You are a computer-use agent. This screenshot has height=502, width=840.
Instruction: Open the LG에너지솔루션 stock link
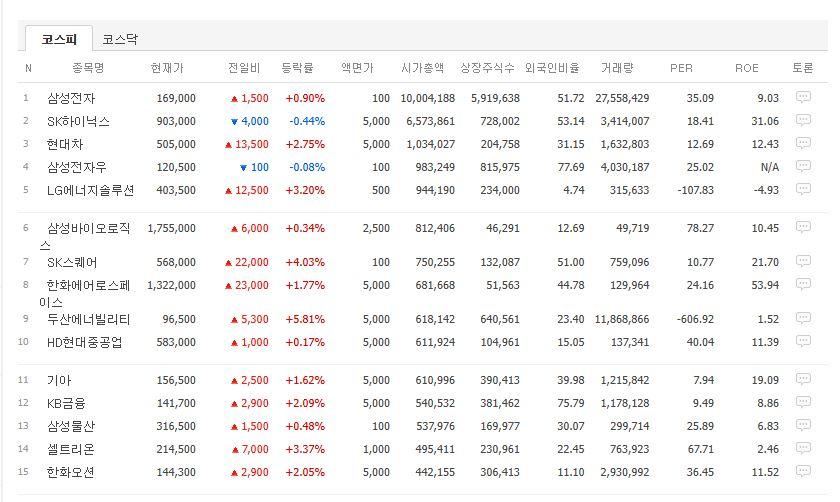click(x=90, y=190)
